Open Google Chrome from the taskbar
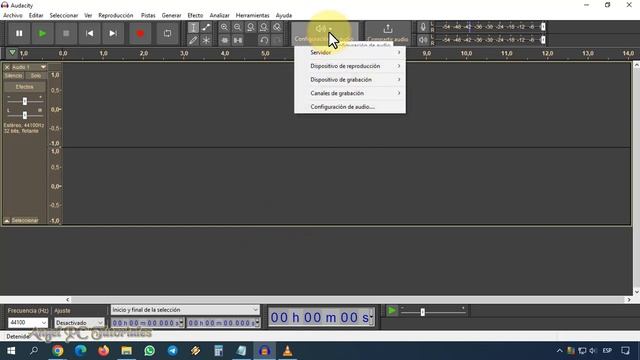Viewport: 640px width, 360px height. pyautogui.click(x=58, y=351)
